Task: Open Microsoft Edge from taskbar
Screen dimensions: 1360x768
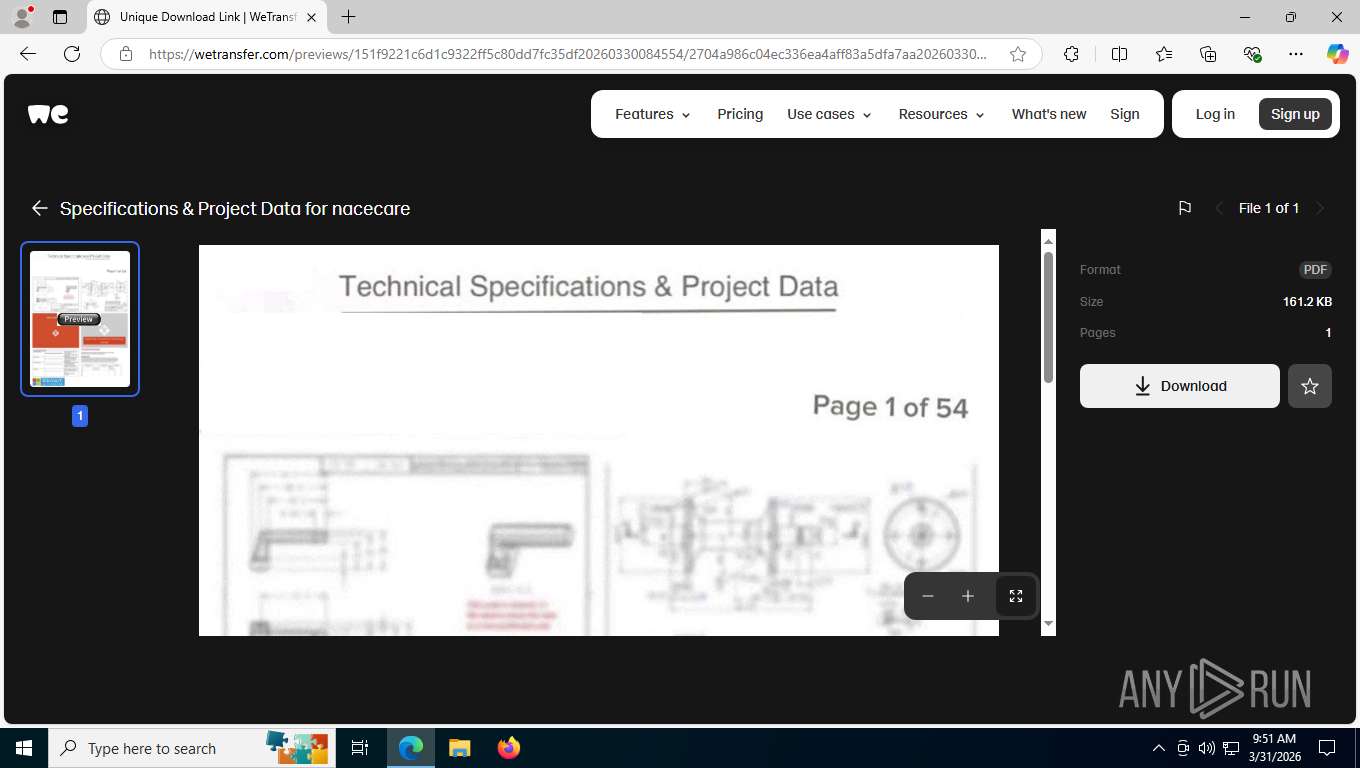Action: (x=411, y=748)
